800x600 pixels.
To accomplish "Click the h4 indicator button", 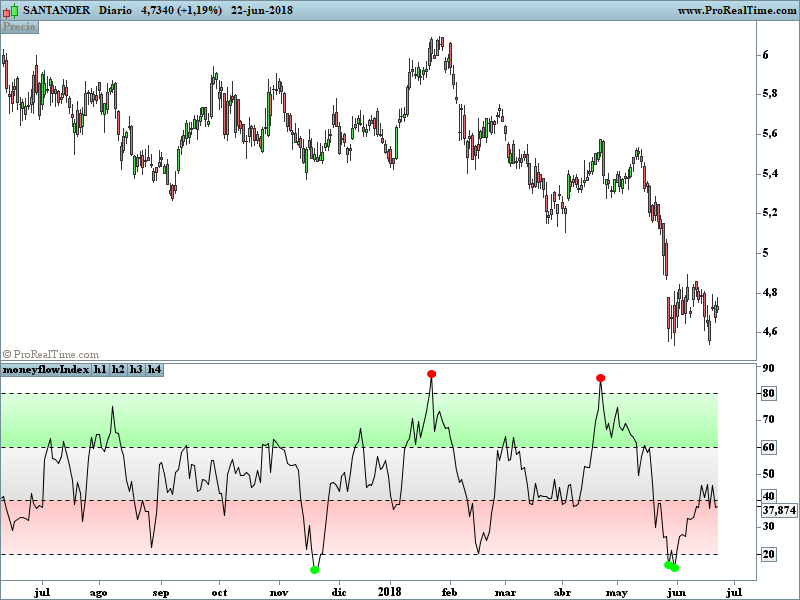I will pyautogui.click(x=154, y=369).
